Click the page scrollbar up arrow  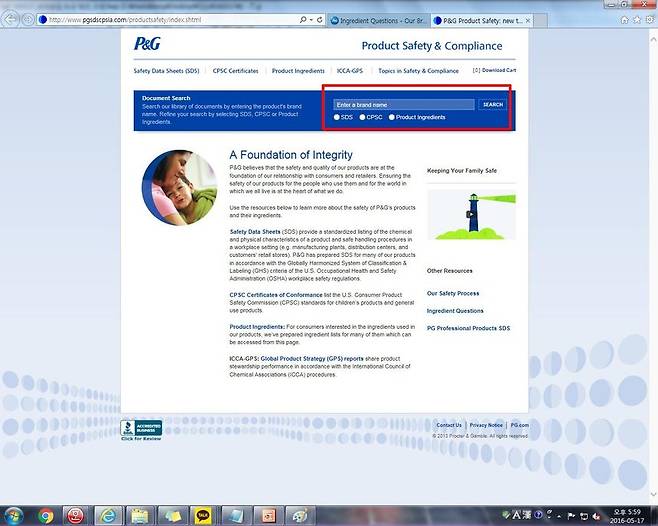tap(653, 39)
